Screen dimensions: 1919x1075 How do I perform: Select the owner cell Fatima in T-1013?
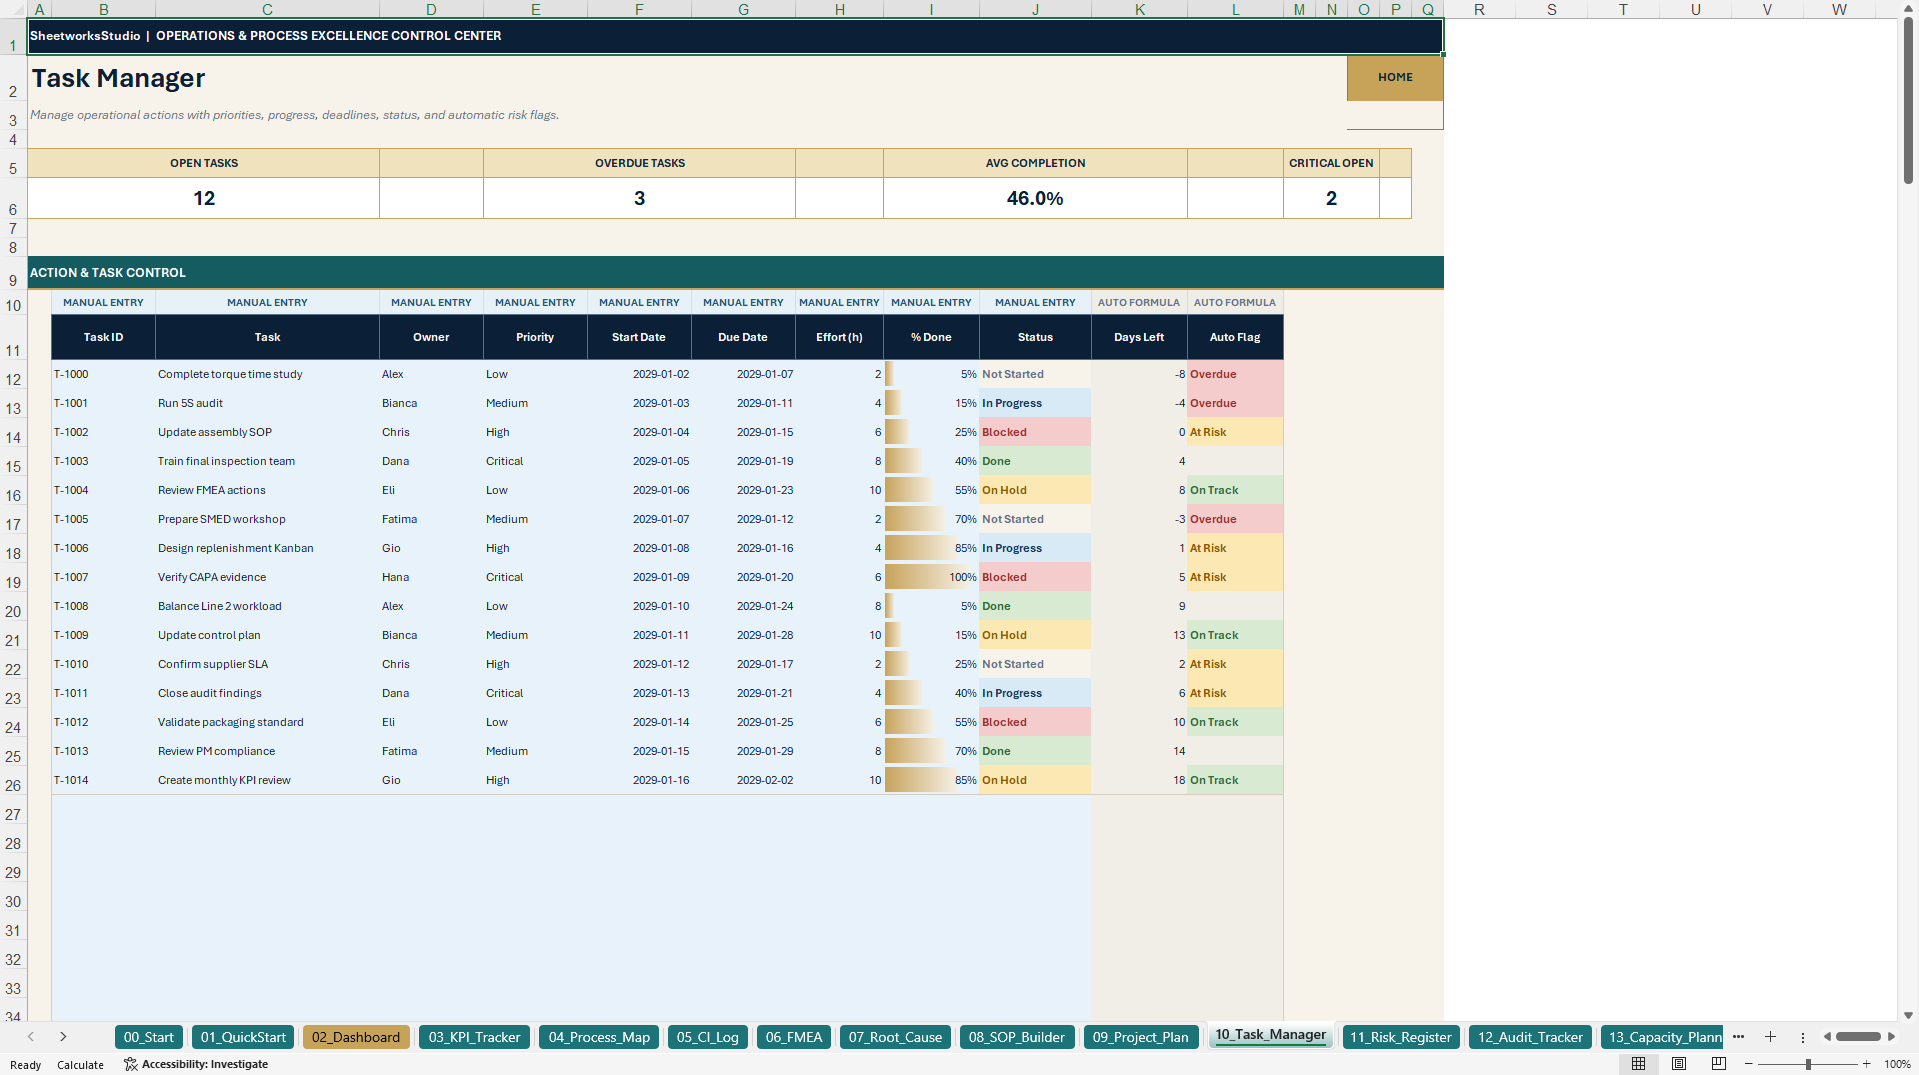431,752
